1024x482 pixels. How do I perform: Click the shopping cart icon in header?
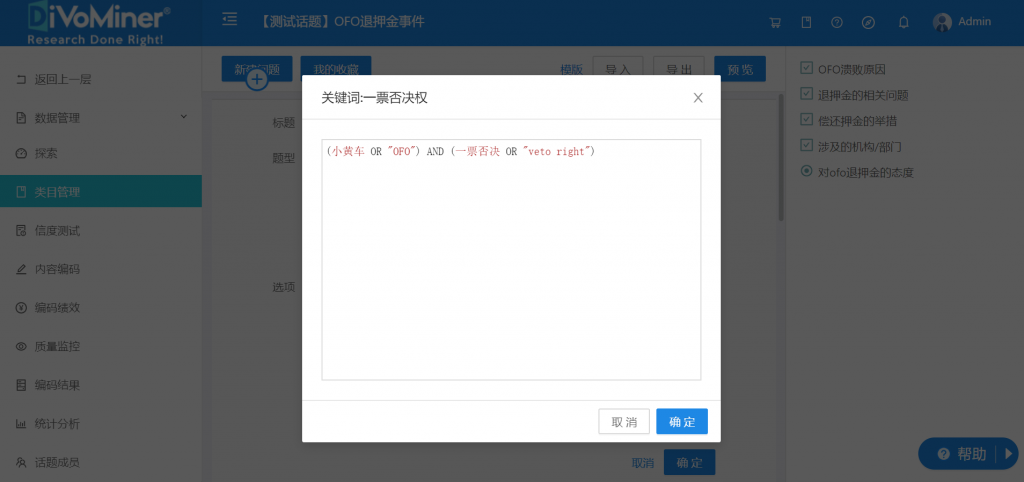click(775, 22)
